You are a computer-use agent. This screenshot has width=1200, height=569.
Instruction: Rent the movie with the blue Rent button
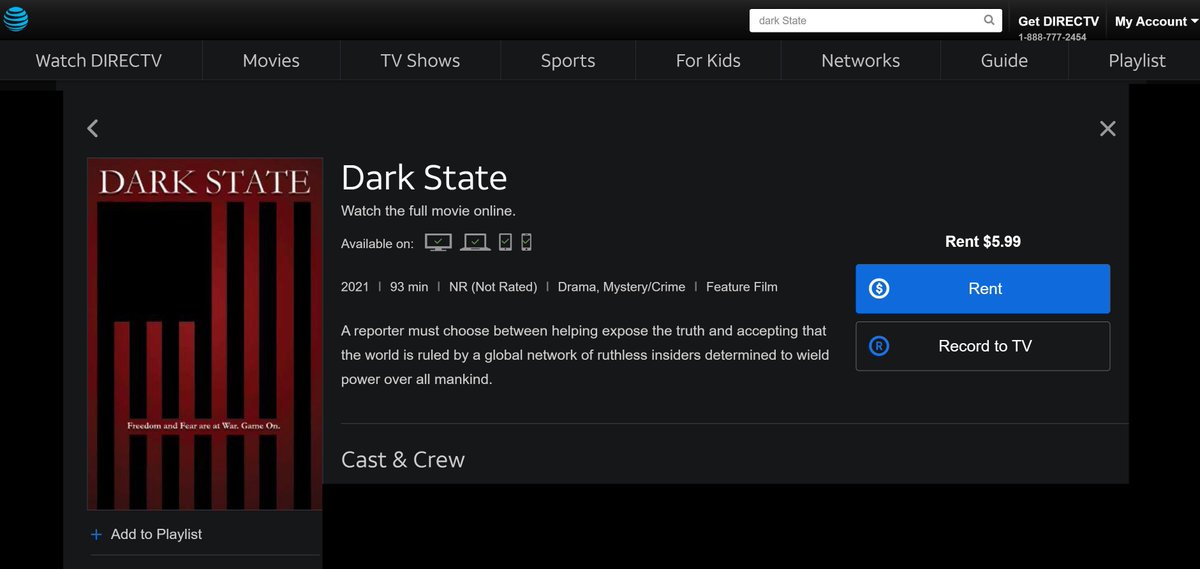click(983, 288)
